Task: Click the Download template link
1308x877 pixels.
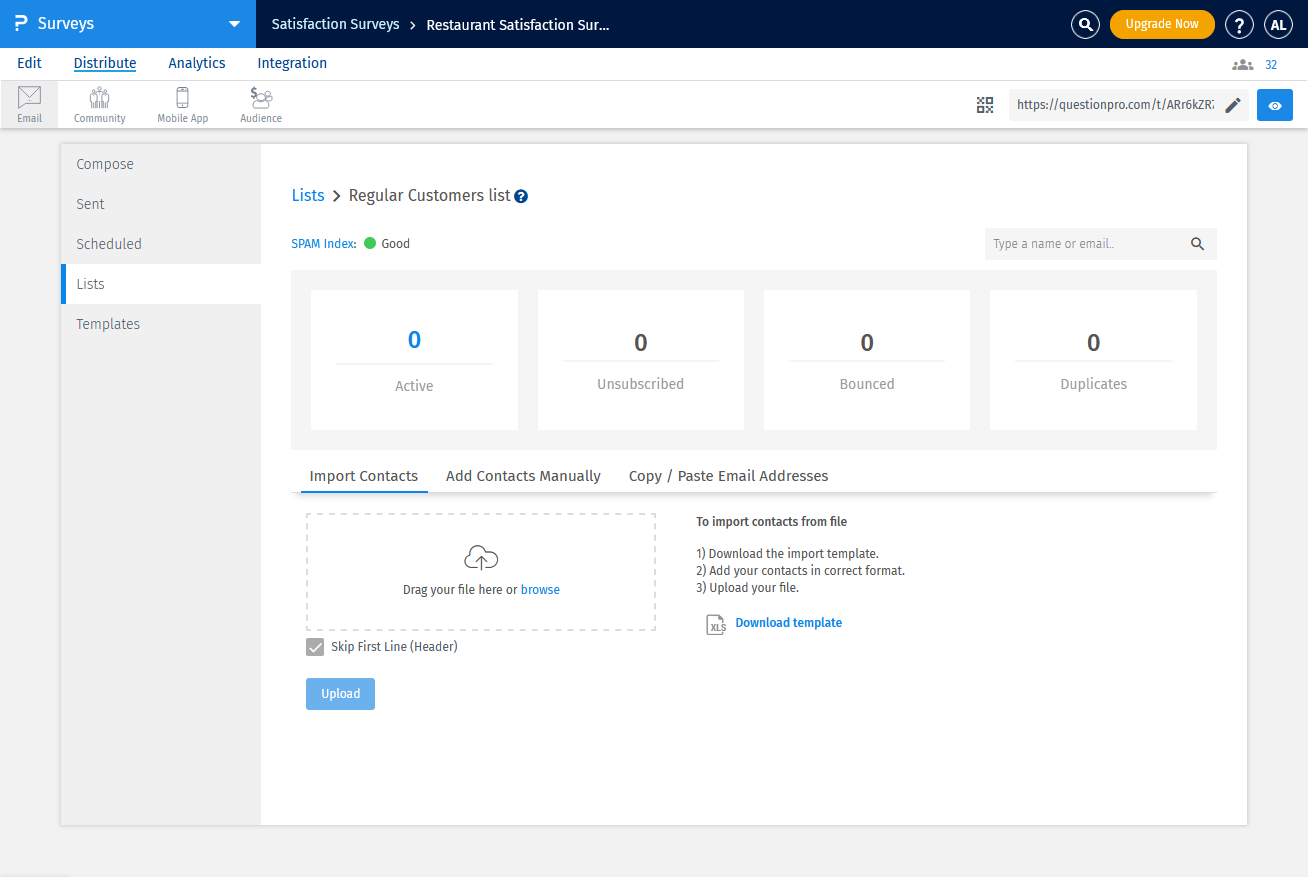Action: coord(788,623)
